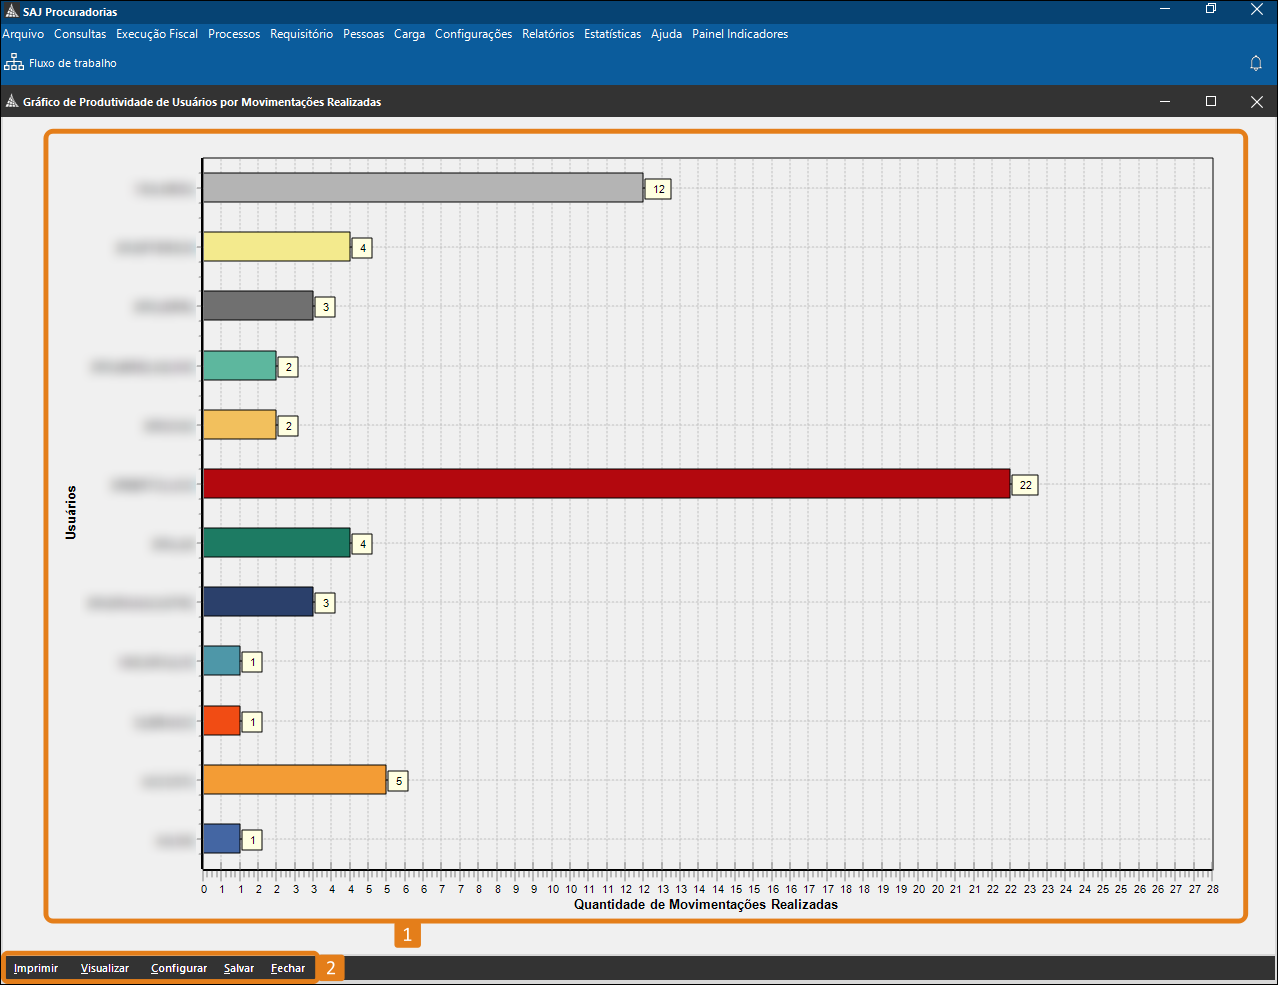Select the dark green bar with value 4
The width and height of the screenshot is (1278, 985).
tap(276, 543)
